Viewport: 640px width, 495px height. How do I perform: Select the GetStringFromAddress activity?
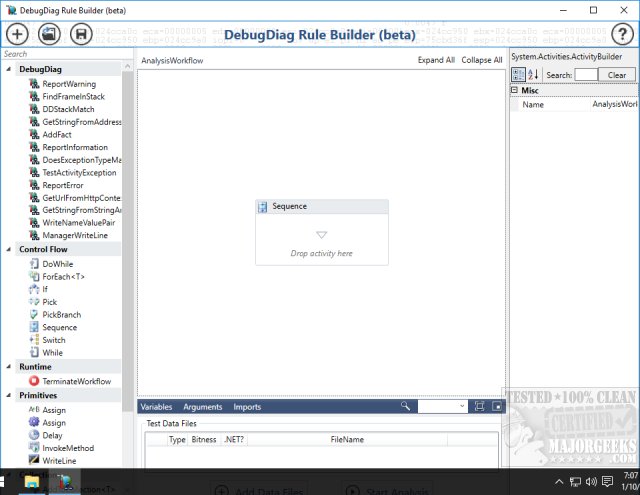click(75, 122)
